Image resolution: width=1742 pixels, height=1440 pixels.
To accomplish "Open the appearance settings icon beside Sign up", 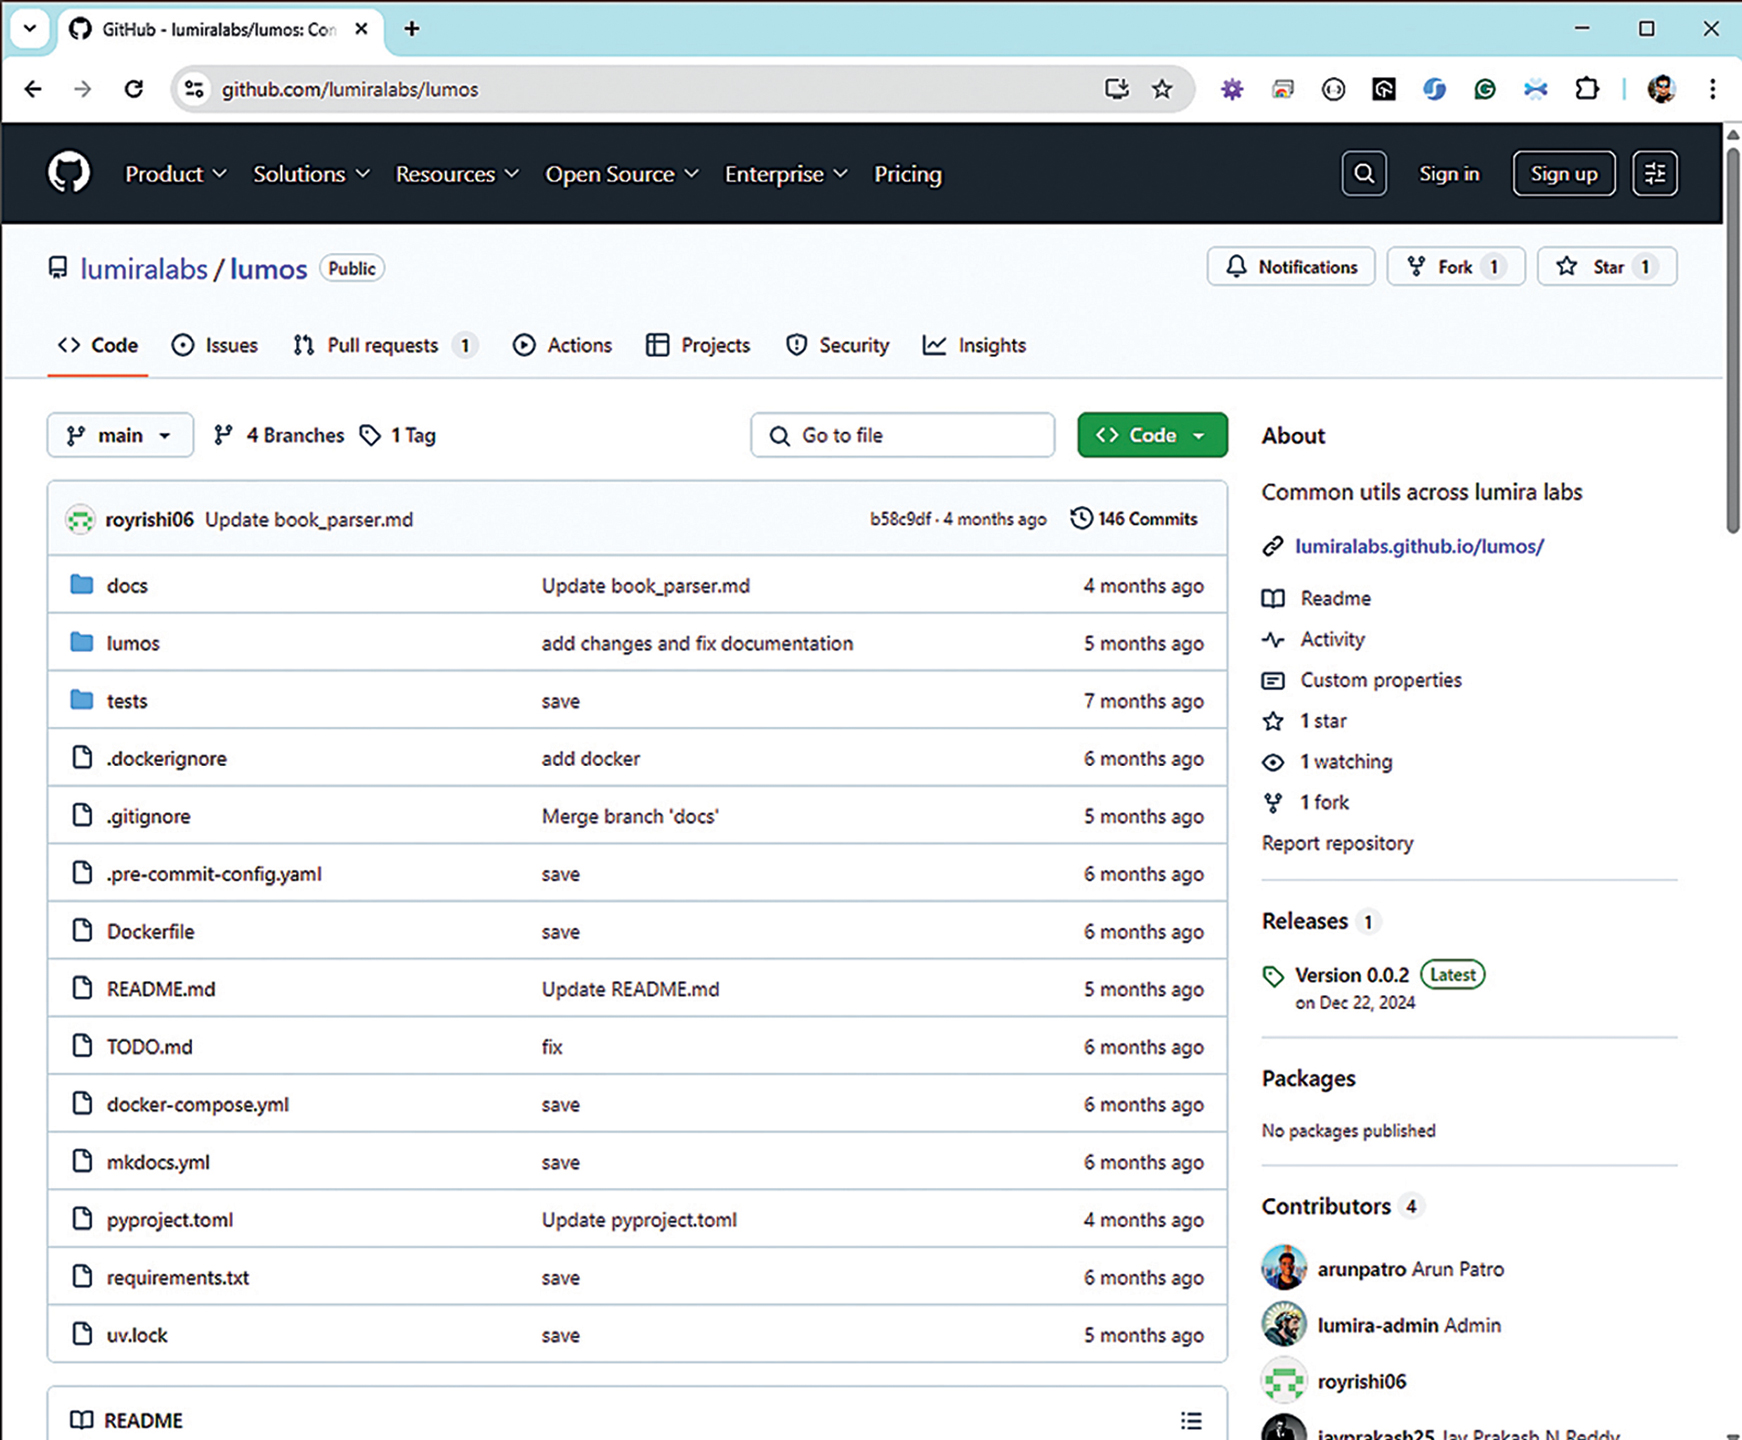I will [x=1655, y=174].
